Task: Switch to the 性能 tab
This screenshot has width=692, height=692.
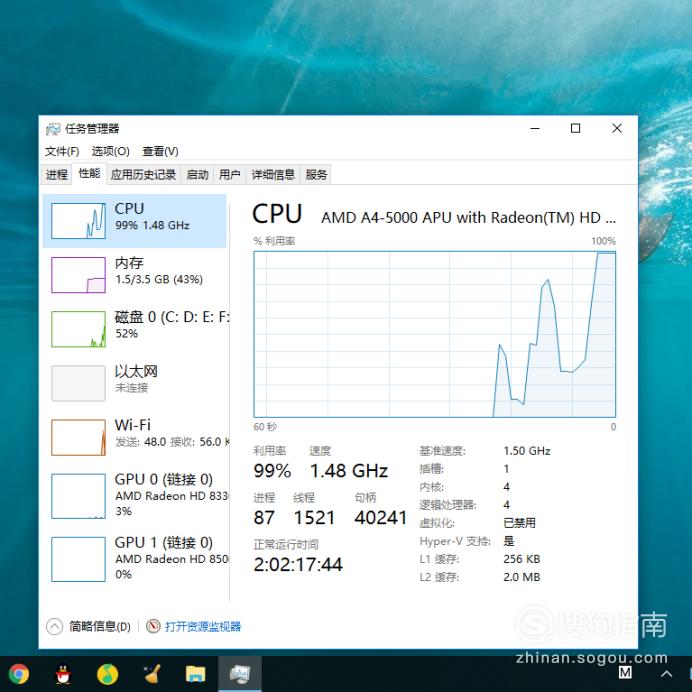Action: tap(89, 173)
